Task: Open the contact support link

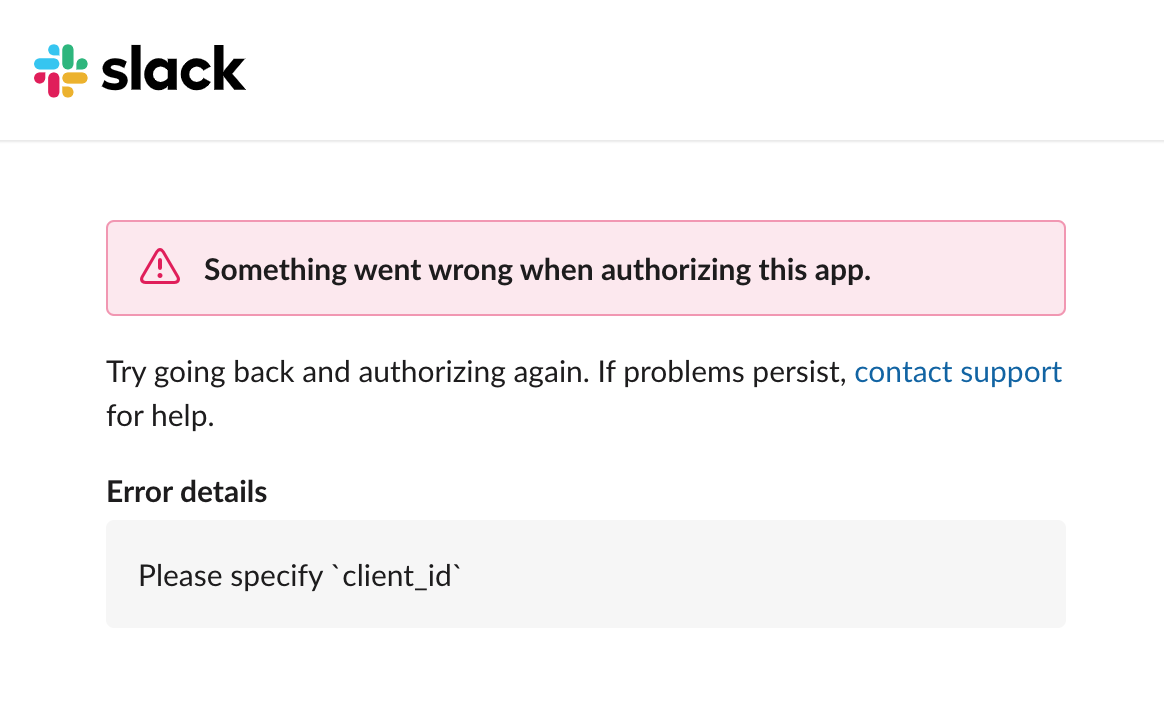Action: 957,371
